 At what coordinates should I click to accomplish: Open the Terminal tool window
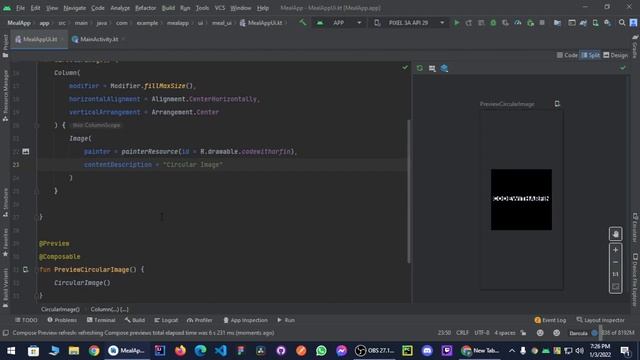coord(101,320)
